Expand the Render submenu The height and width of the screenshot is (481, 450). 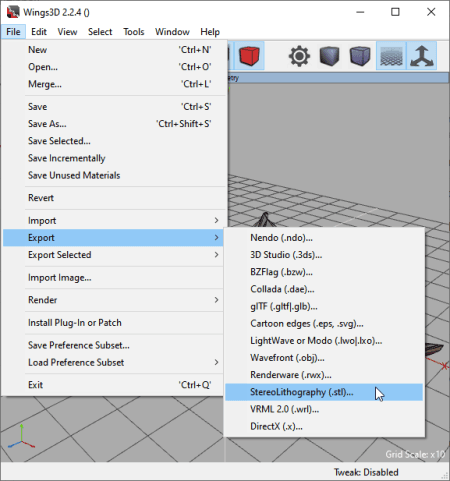click(114, 300)
